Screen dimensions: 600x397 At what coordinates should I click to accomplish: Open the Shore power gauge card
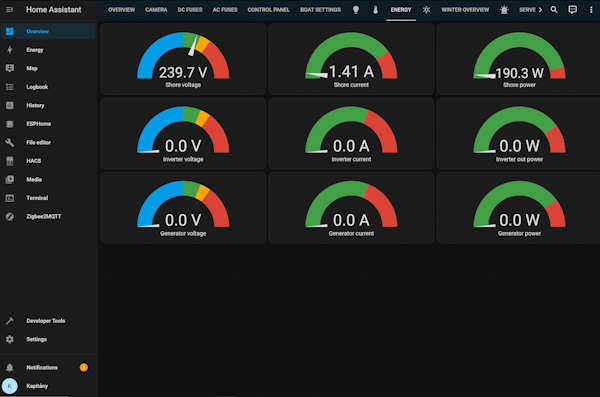pos(518,59)
